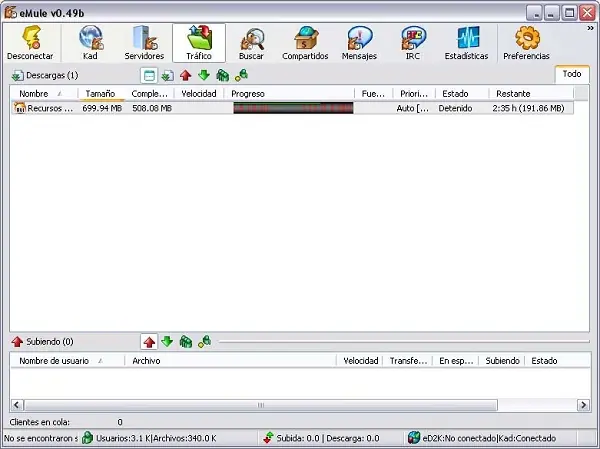This screenshot has width=600, height=449.
Task: Sort downloads by Restante column
Action: [x=531, y=94]
